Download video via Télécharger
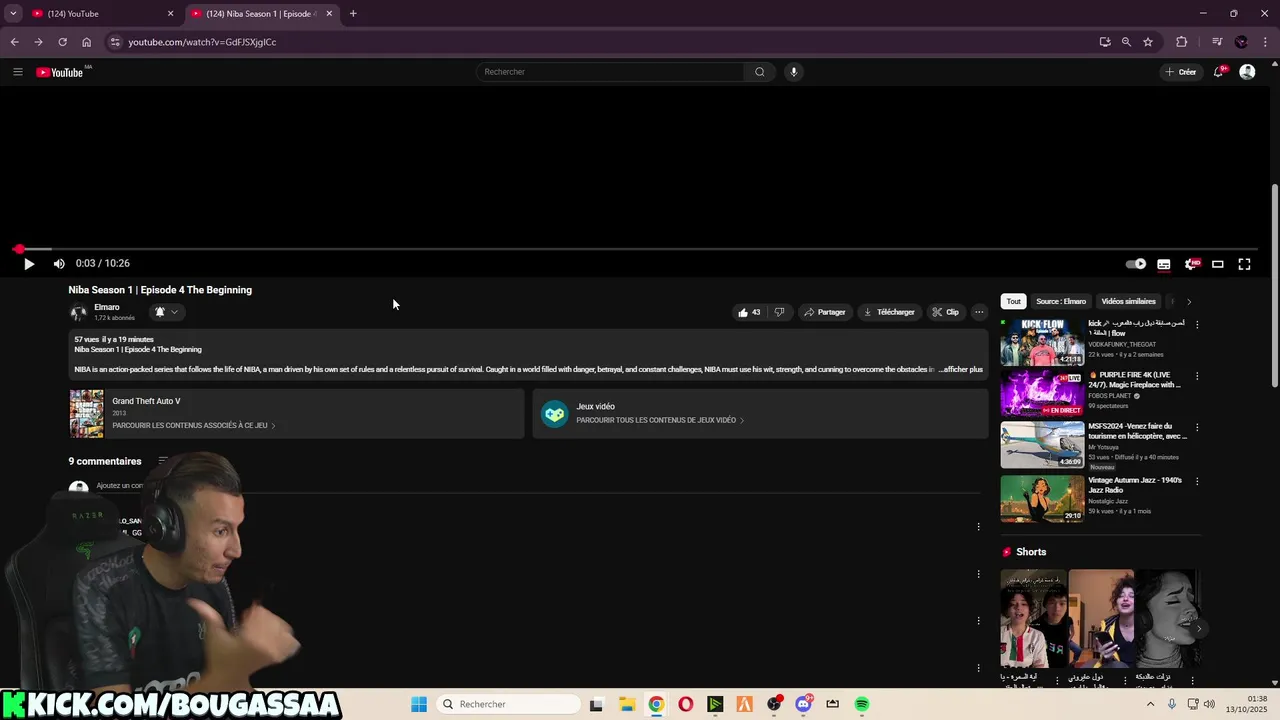Image resolution: width=1280 pixels, height=720 pixels. point(889,312)
